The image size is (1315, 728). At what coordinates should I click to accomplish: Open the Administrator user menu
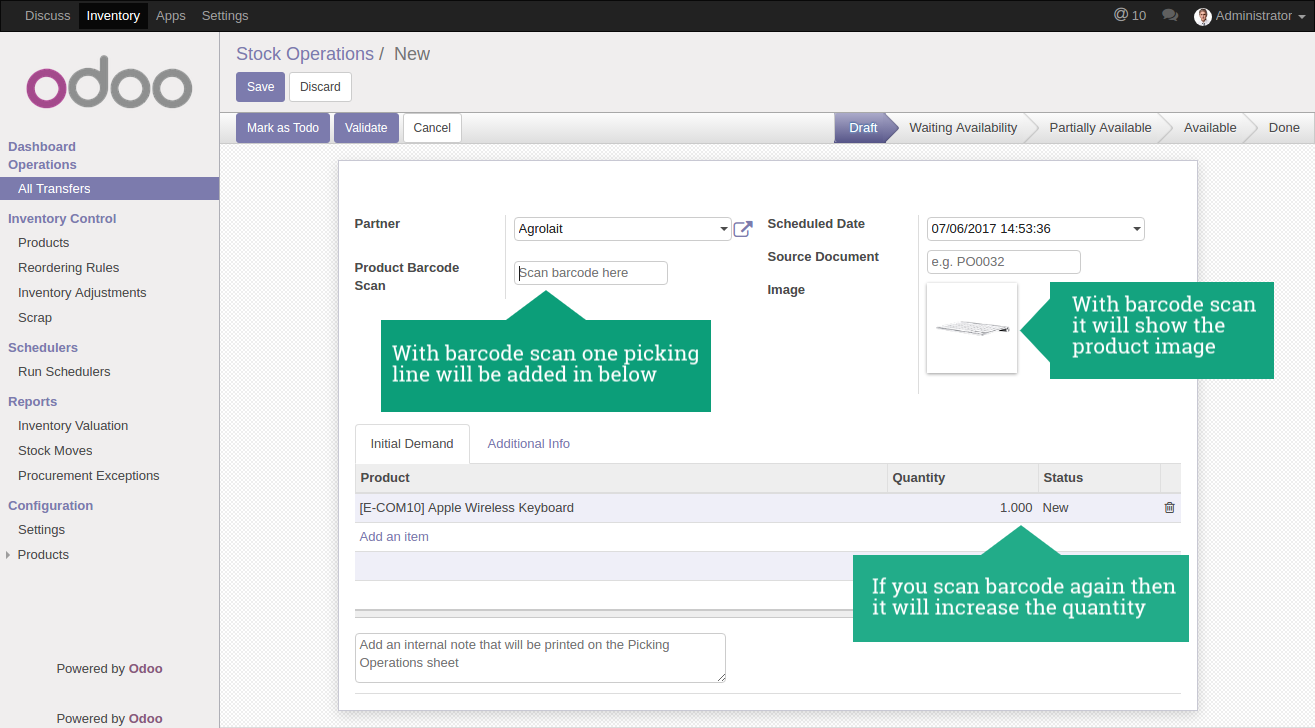click(1249, 16)
